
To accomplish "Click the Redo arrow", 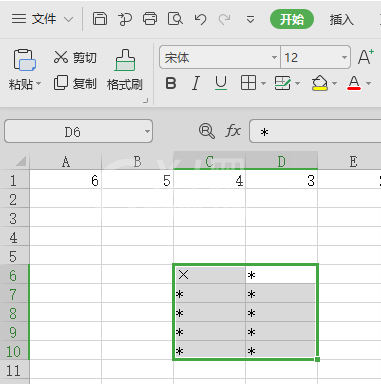I will point(224,19).
